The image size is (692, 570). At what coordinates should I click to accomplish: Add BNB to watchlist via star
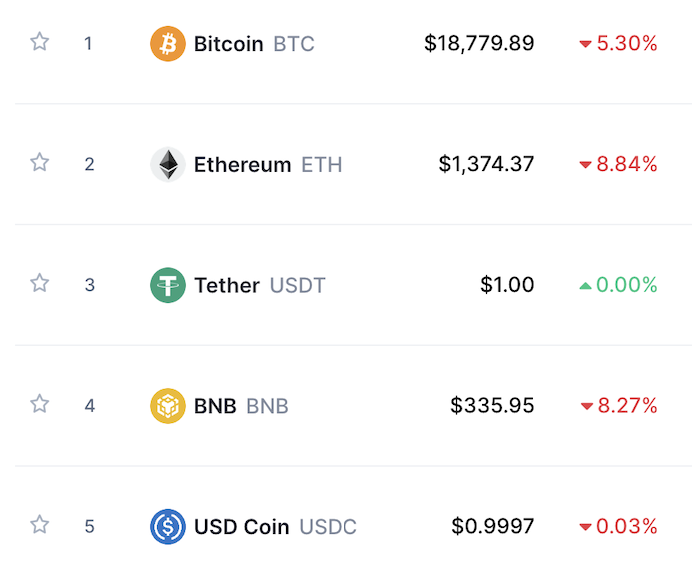click(40, 404)
